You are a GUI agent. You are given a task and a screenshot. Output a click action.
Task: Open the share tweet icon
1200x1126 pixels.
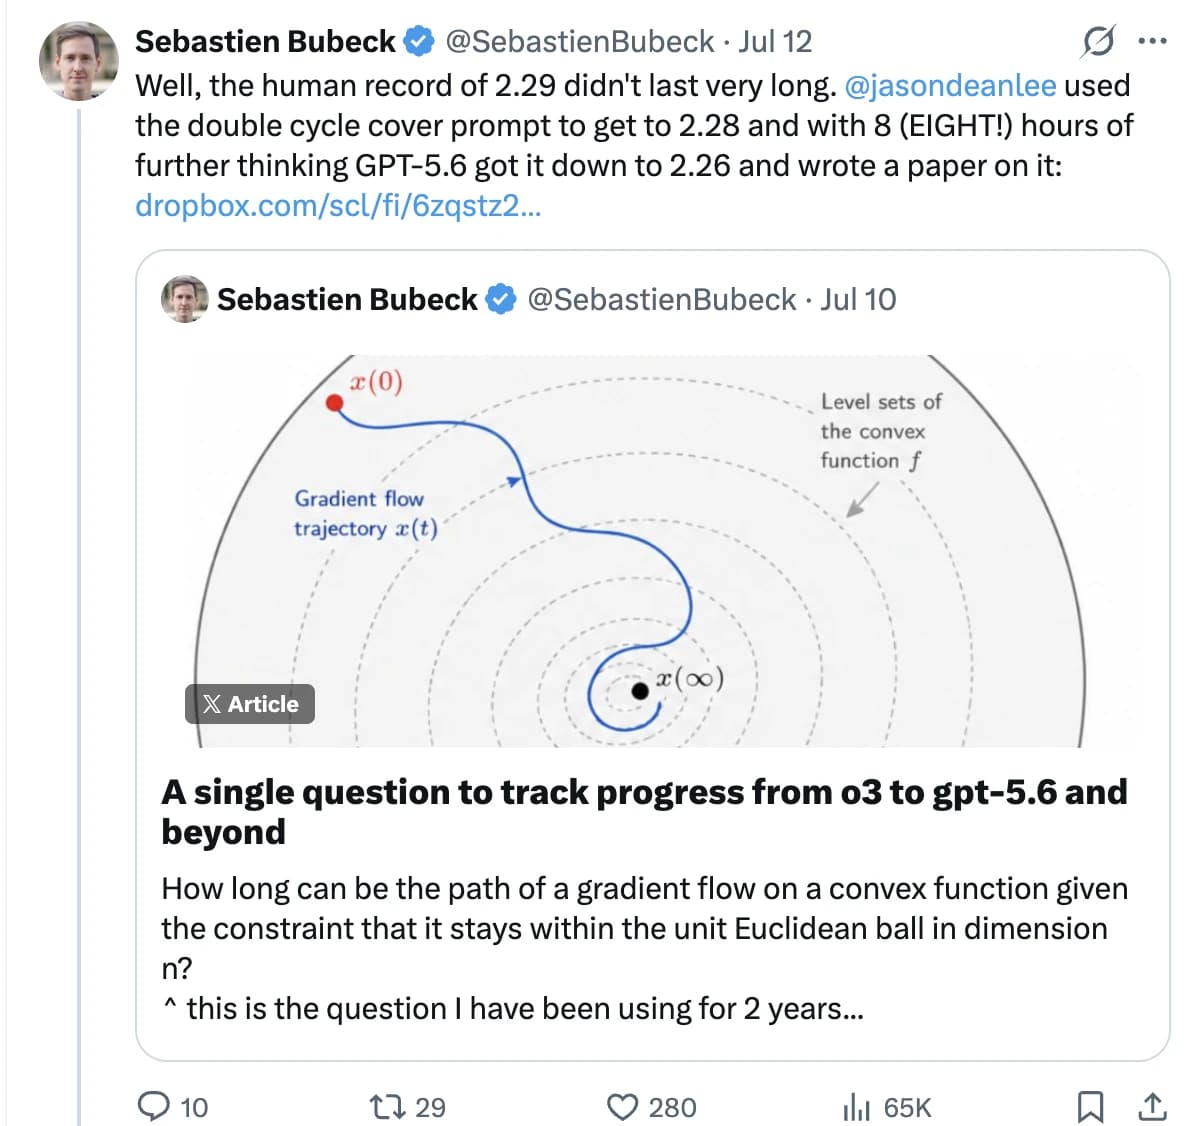coord(1152,1106)
